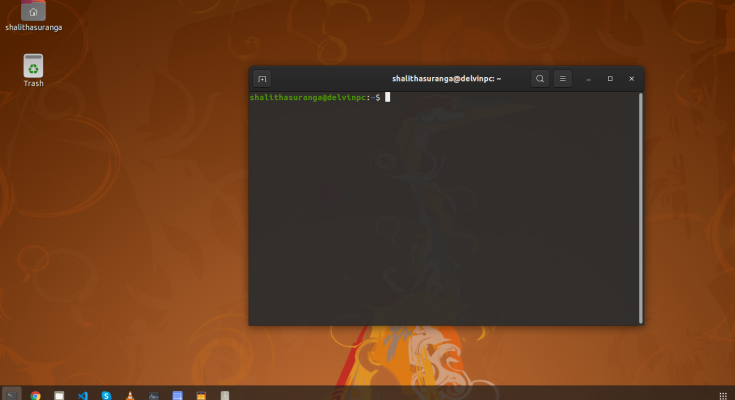Click the terminal vertical scrollbar

pyautogui.click(x=642, y=200)
